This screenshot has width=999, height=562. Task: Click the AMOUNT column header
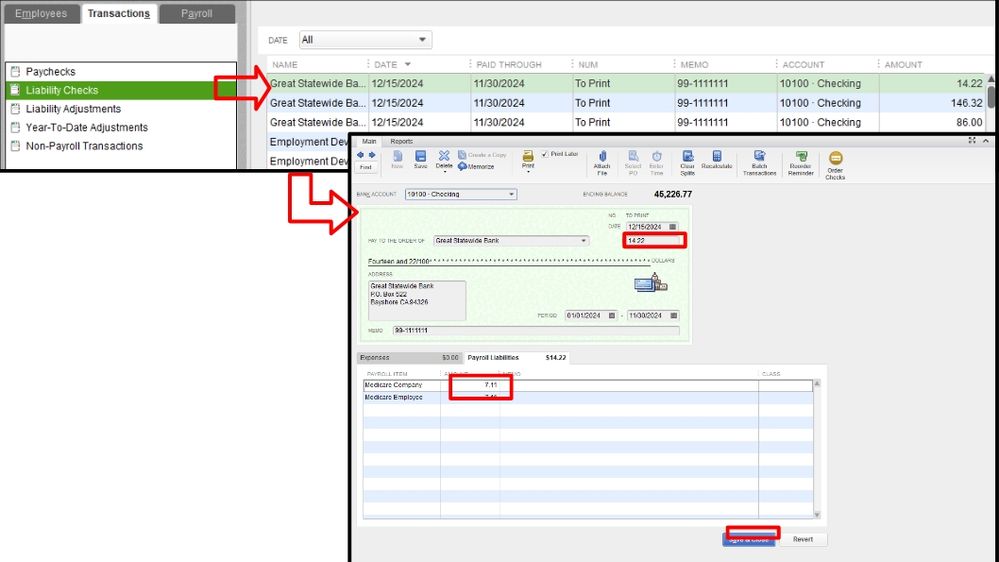pos(903,64)
